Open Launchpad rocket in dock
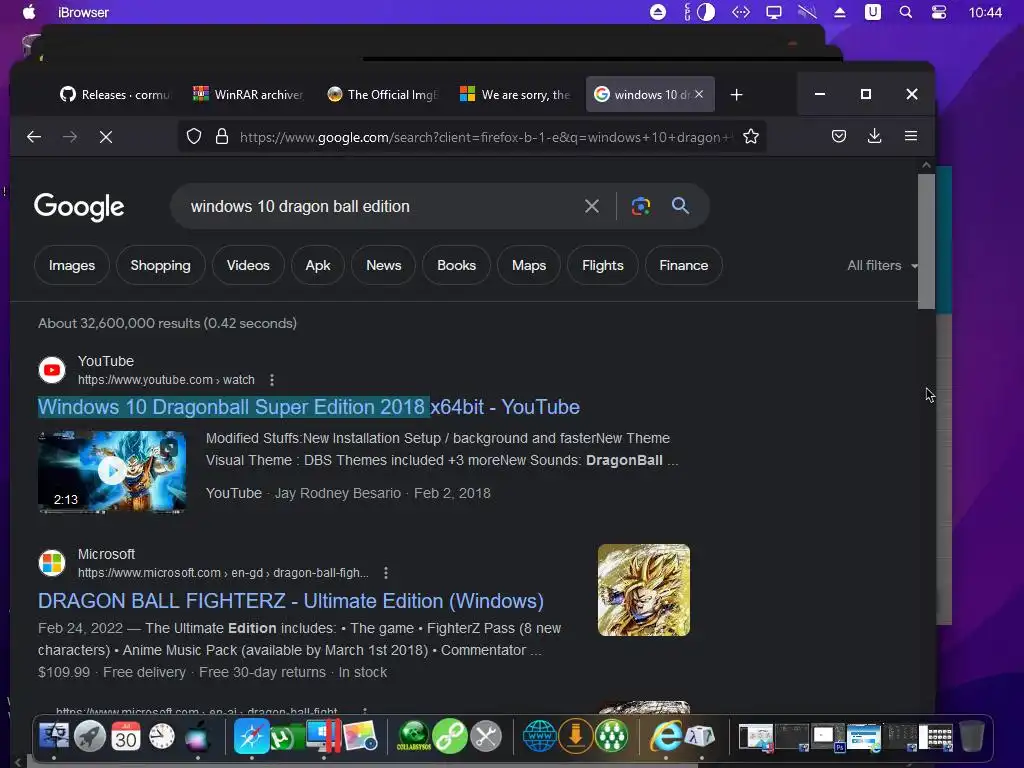Viewport: 1024px width, 768px height. pyautogui.click(x=89, y=737)
